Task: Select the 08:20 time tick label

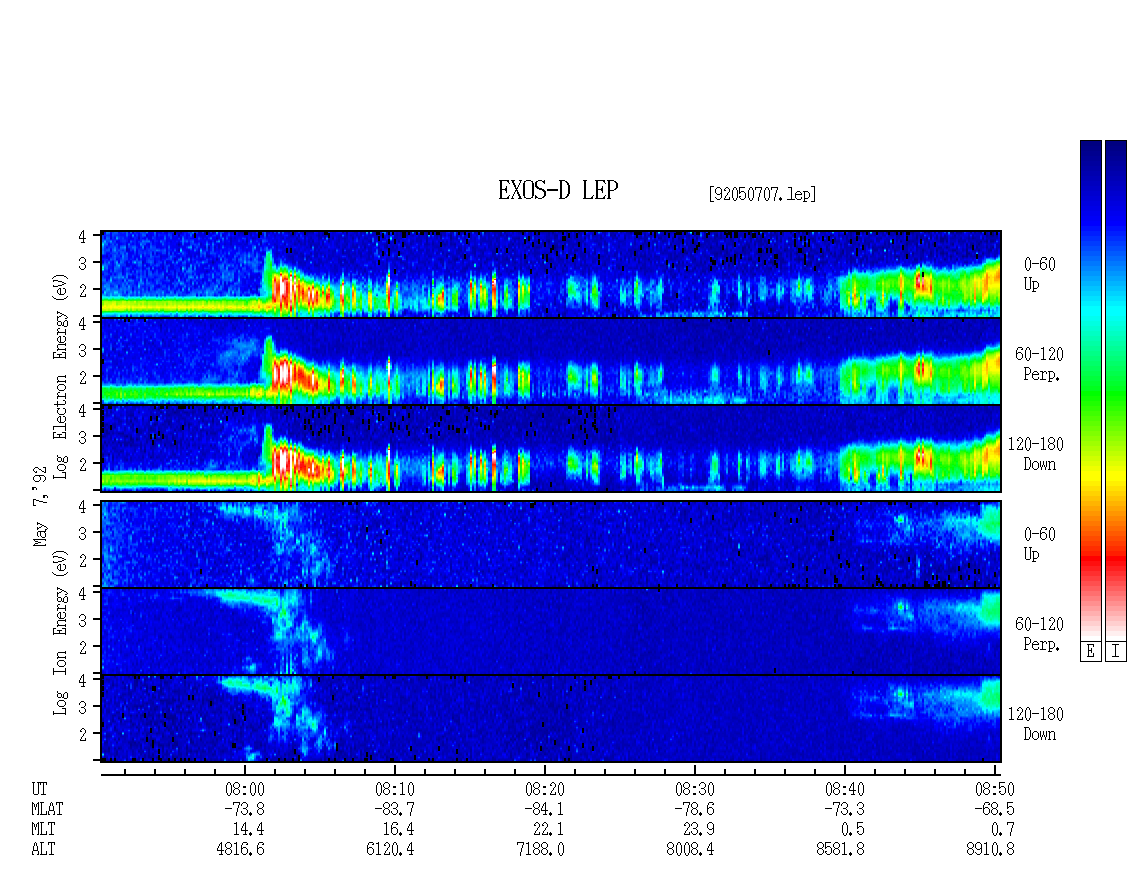Action: tap(544, 789)
